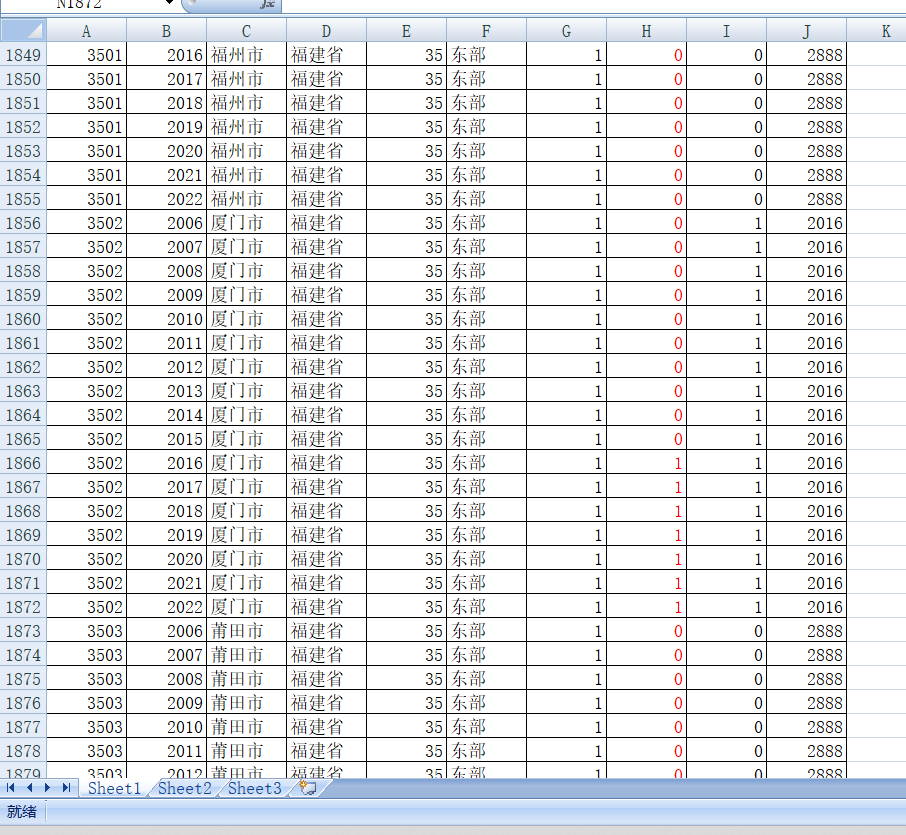Select column I header
Image resolution: width=906 pixels, height=835 pixels.
pos(727,31)
